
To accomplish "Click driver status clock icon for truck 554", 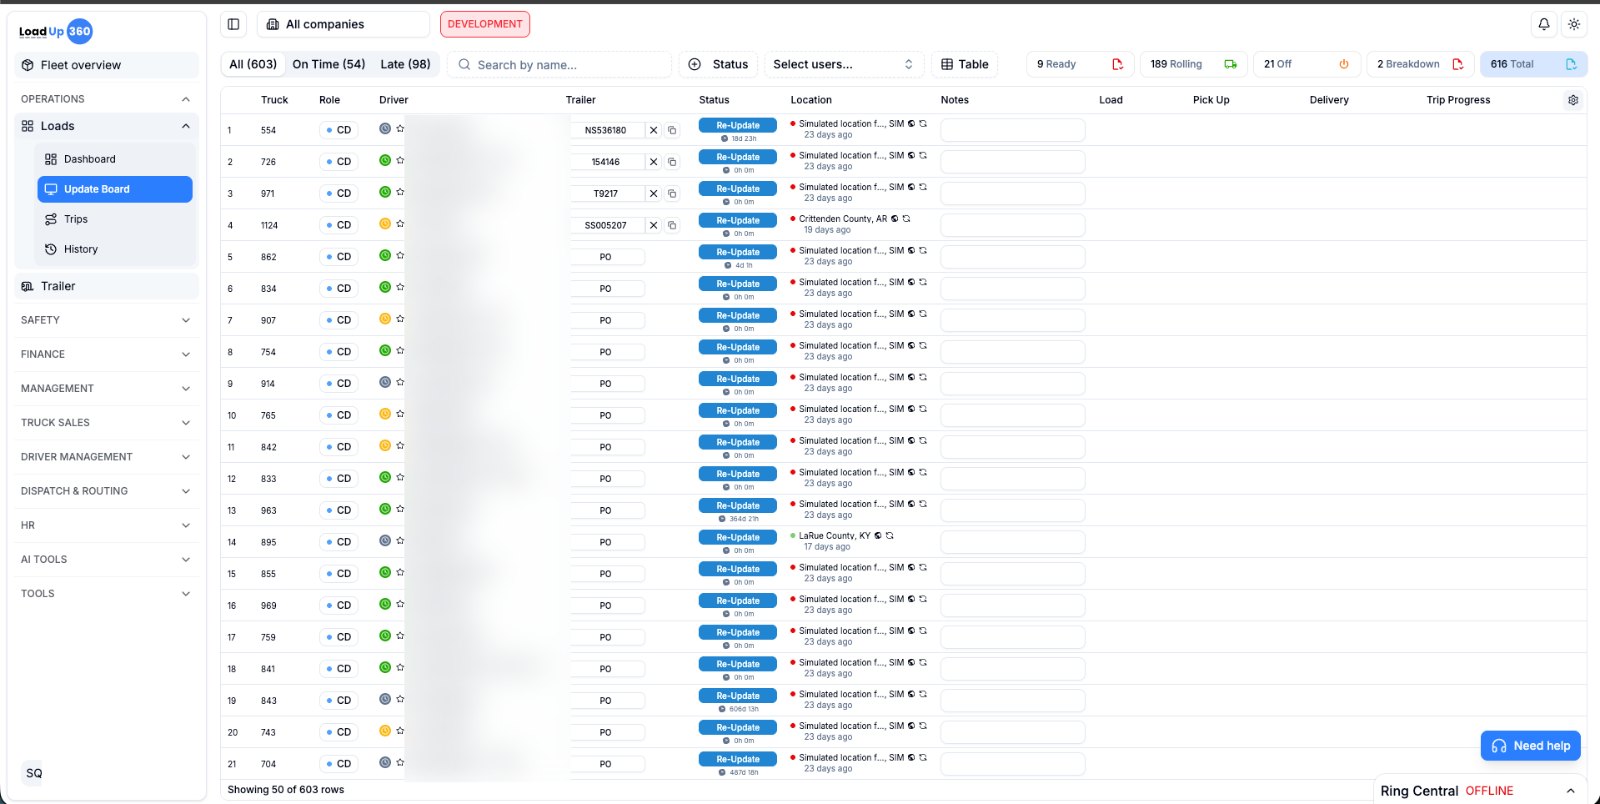I will click(x=385, y=129).
